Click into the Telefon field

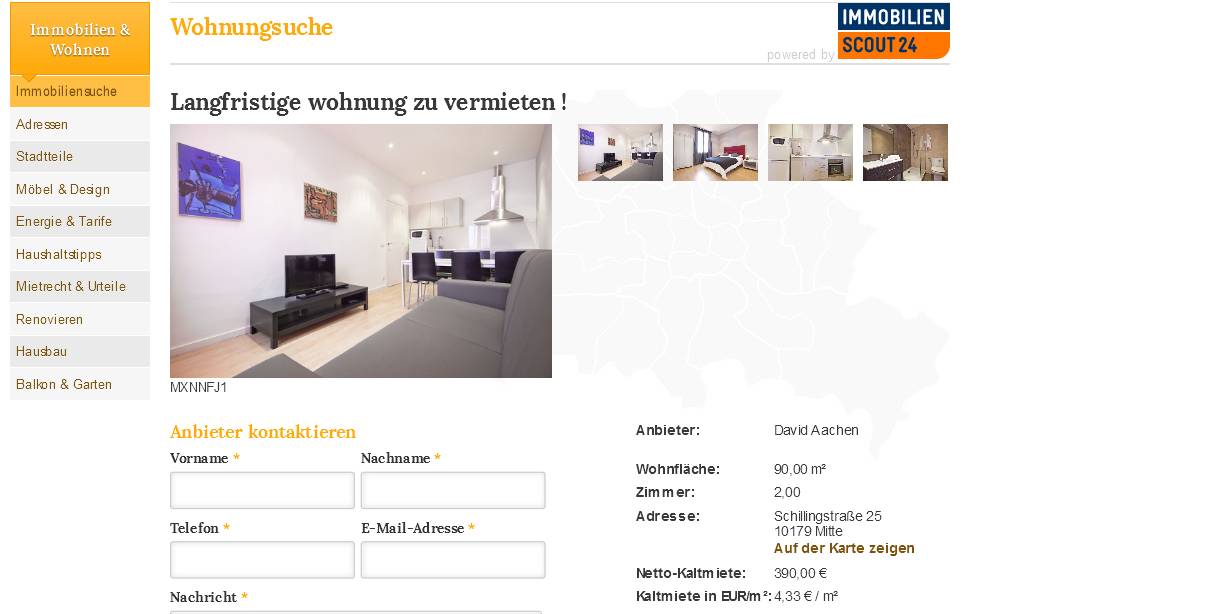coord(262,560)
